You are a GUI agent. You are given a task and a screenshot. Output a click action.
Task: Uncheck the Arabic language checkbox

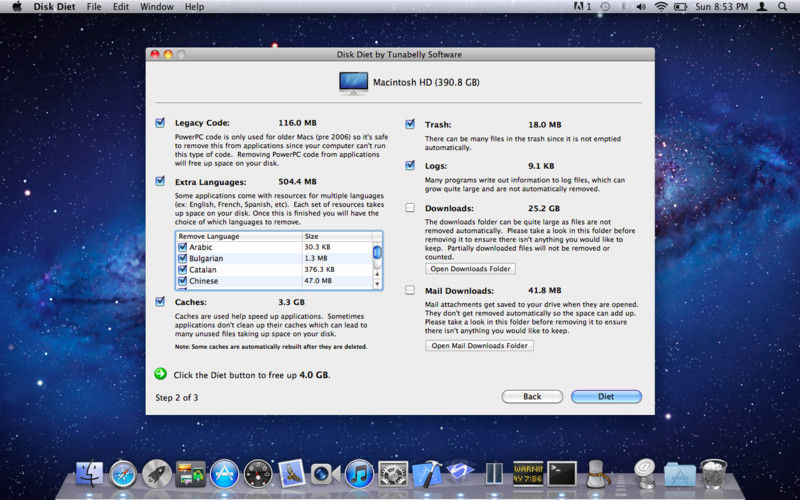[183, 247]
